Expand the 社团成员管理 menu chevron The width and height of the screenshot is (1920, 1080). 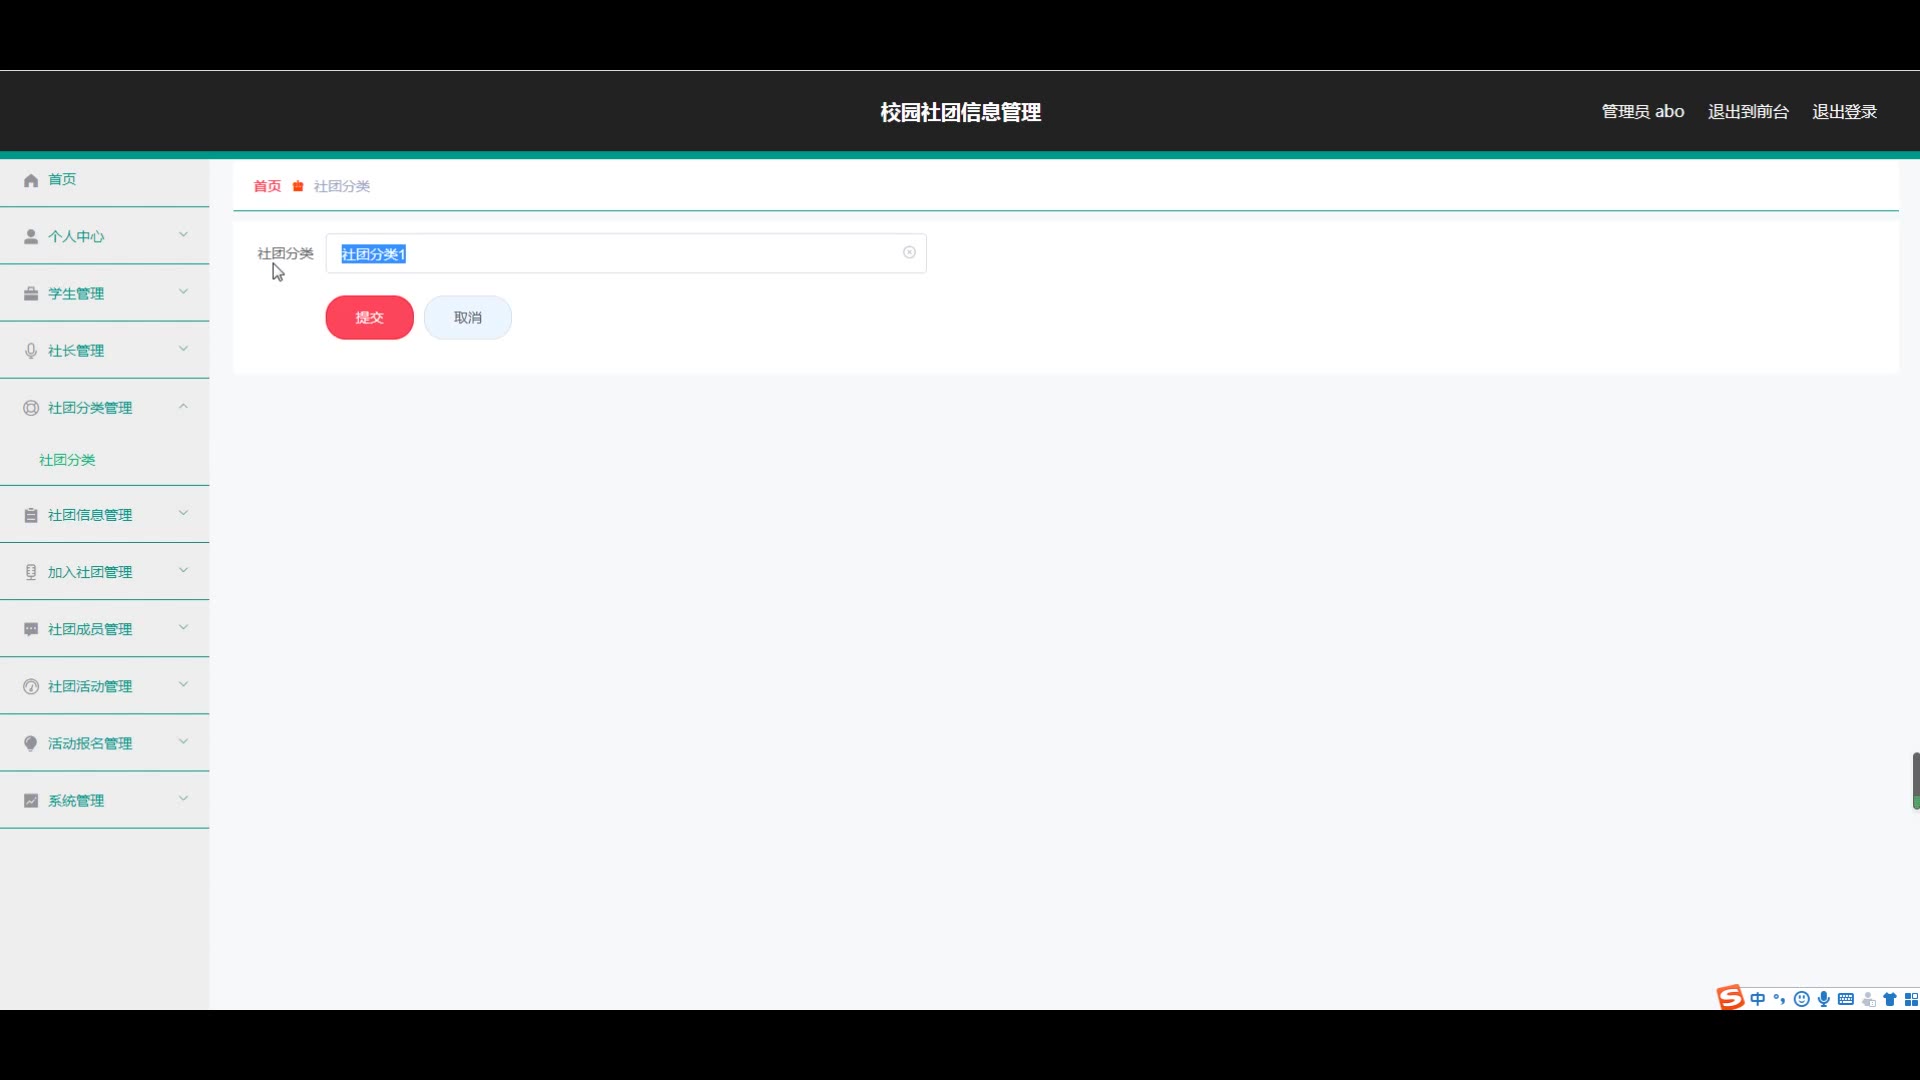pyautogui.click(x=183, y=627)
